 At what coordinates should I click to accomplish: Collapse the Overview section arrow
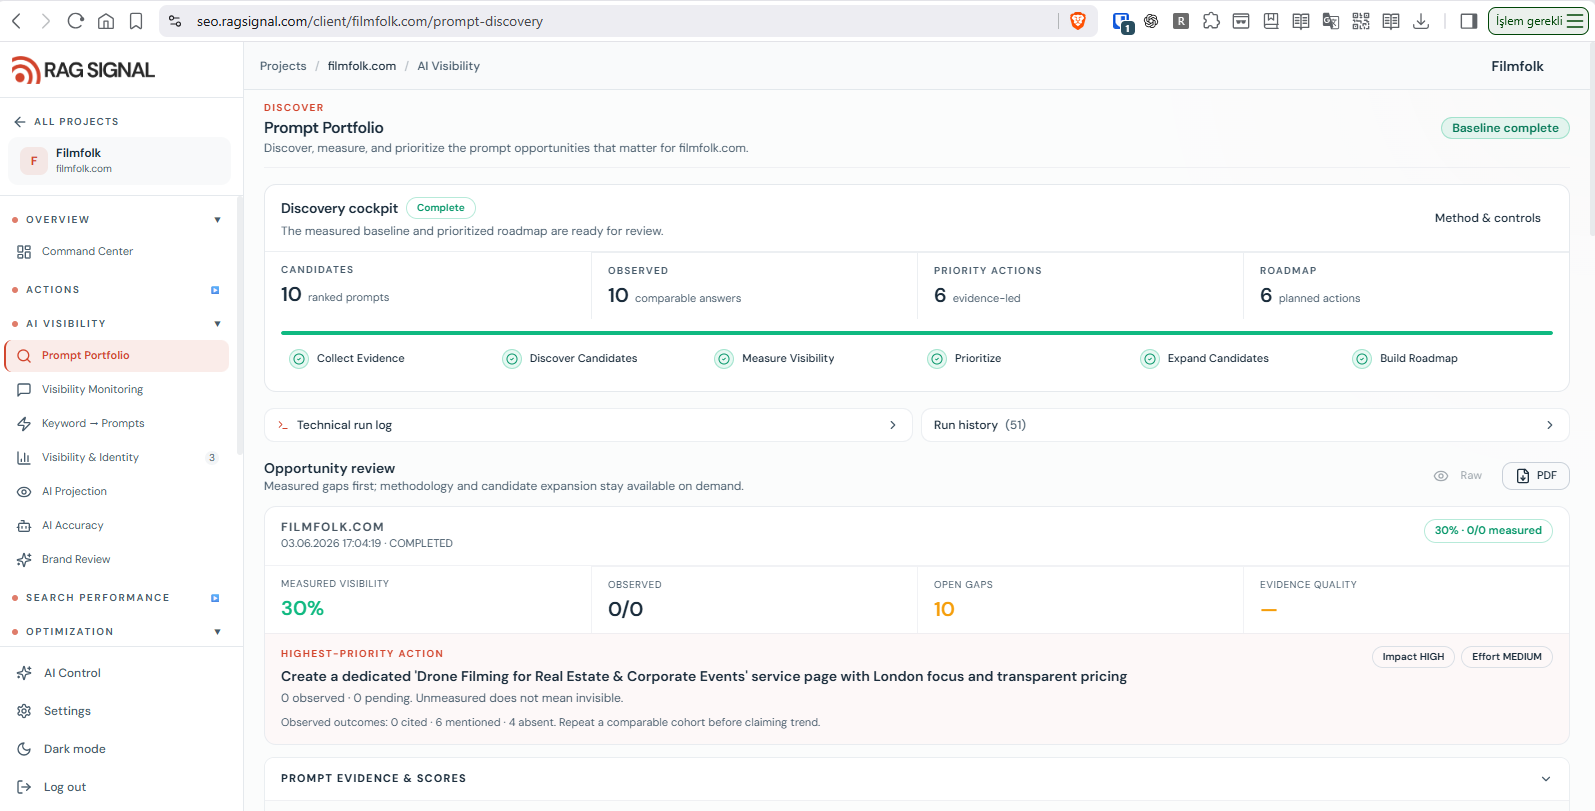217,220
